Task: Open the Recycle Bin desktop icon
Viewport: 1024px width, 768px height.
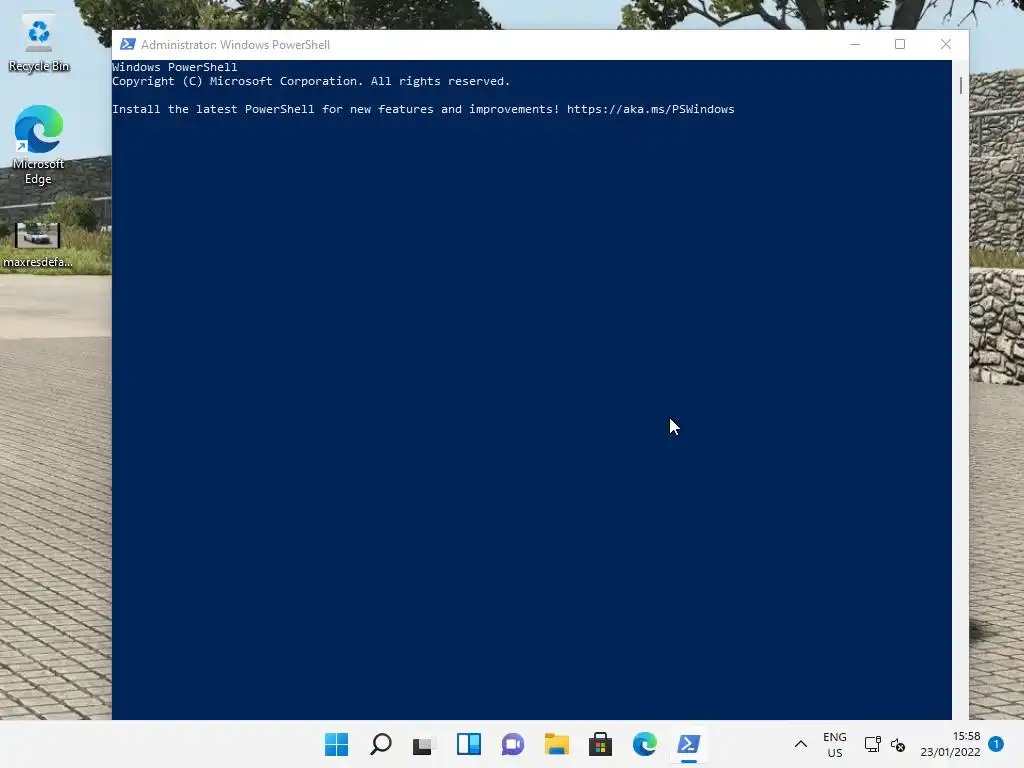Action: click(39, 42)
